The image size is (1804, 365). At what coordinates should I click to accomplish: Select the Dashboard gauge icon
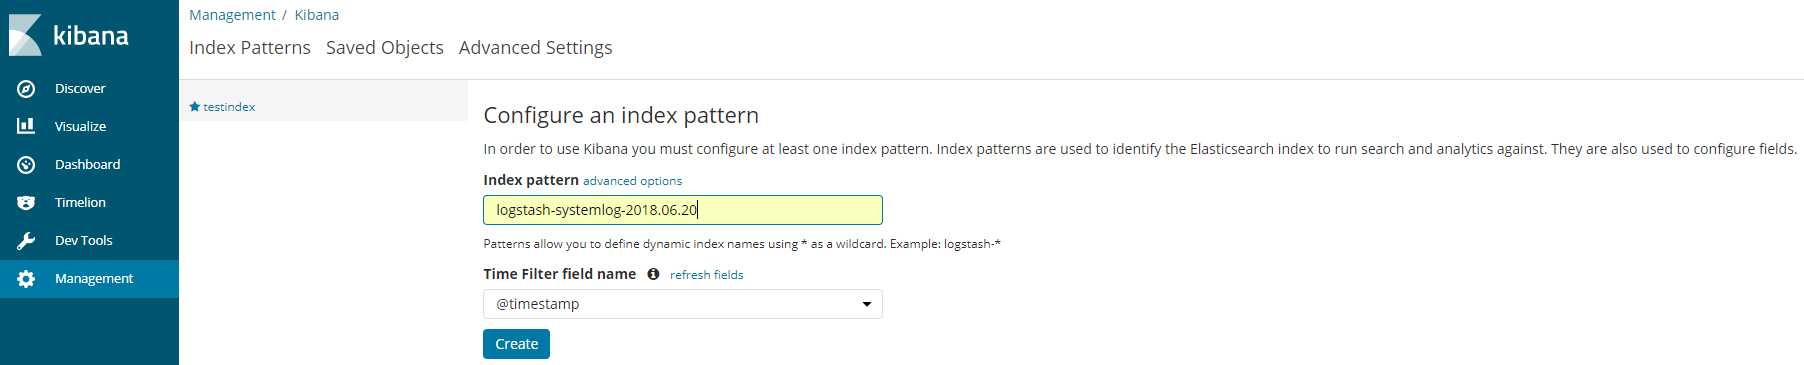coord(26,165)
